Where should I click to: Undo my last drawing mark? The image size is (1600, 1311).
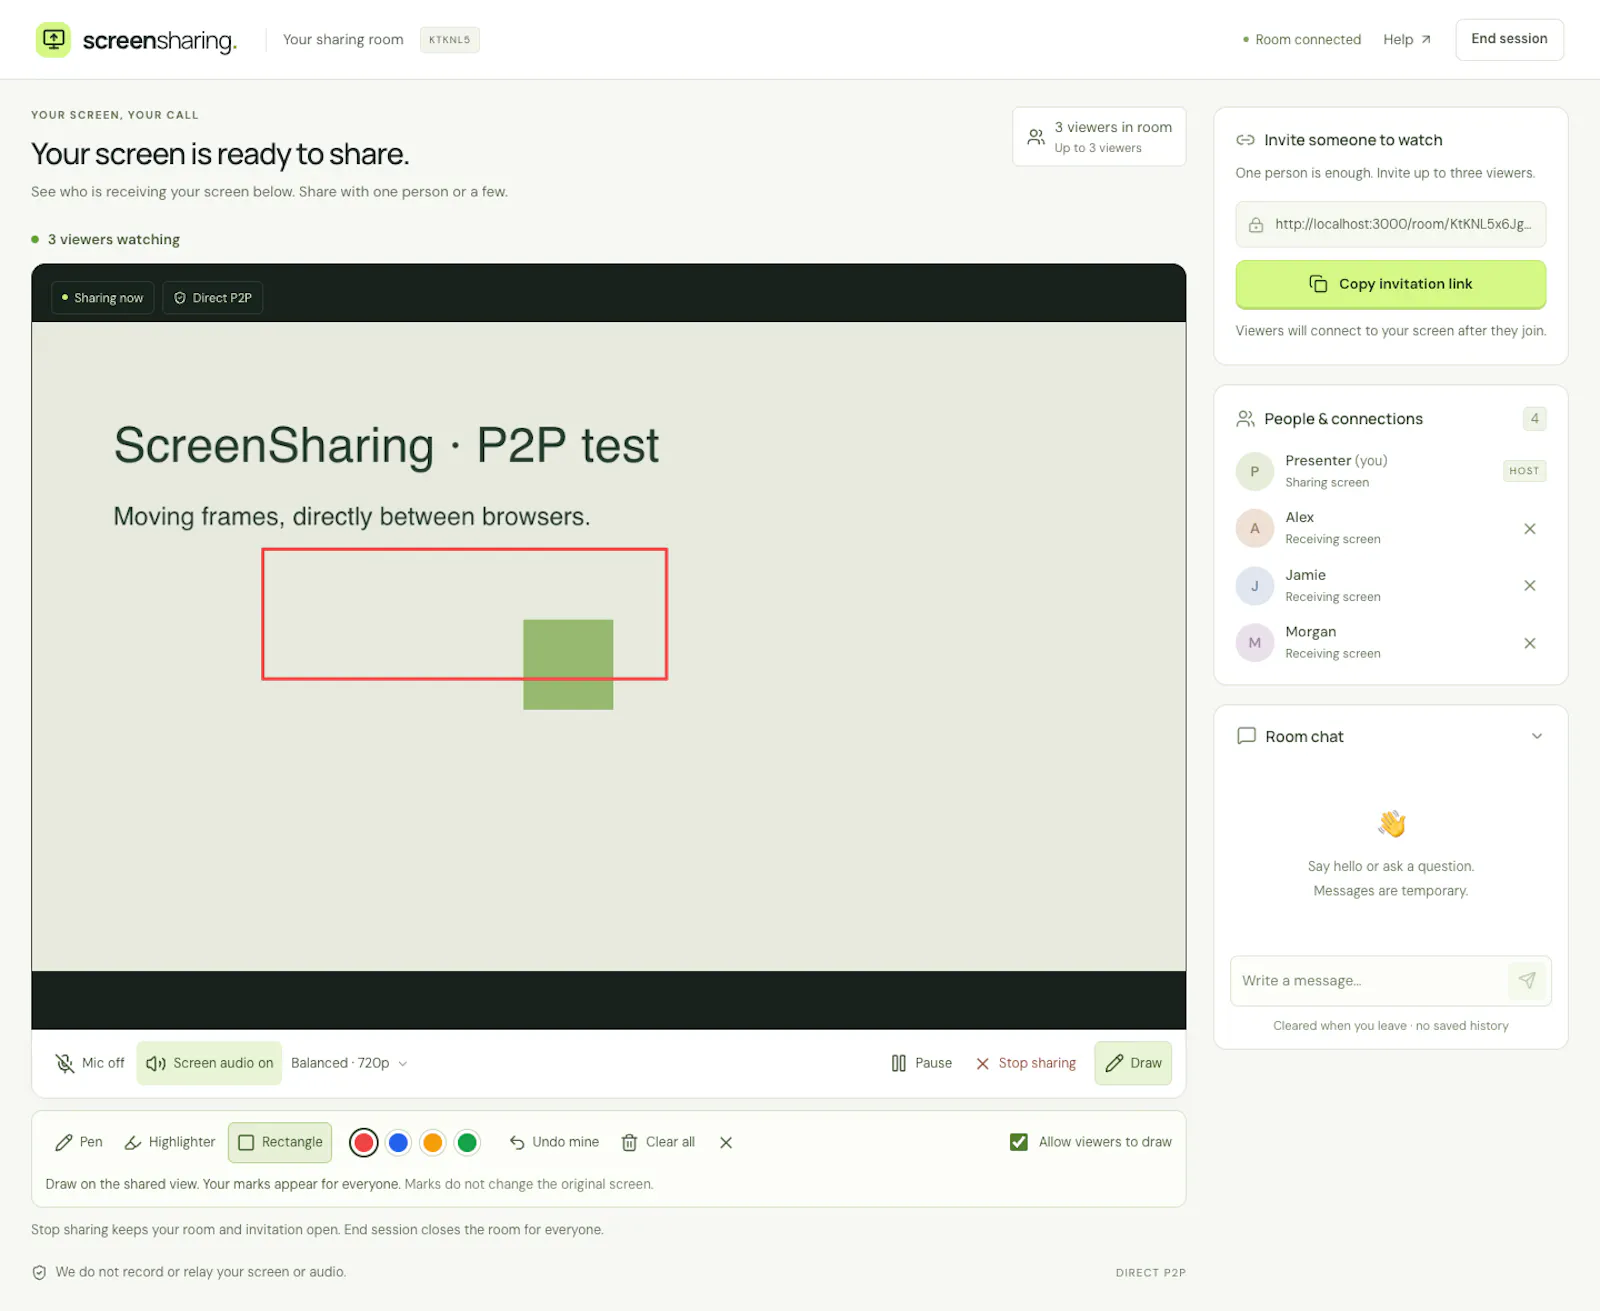coord(554,1142)
